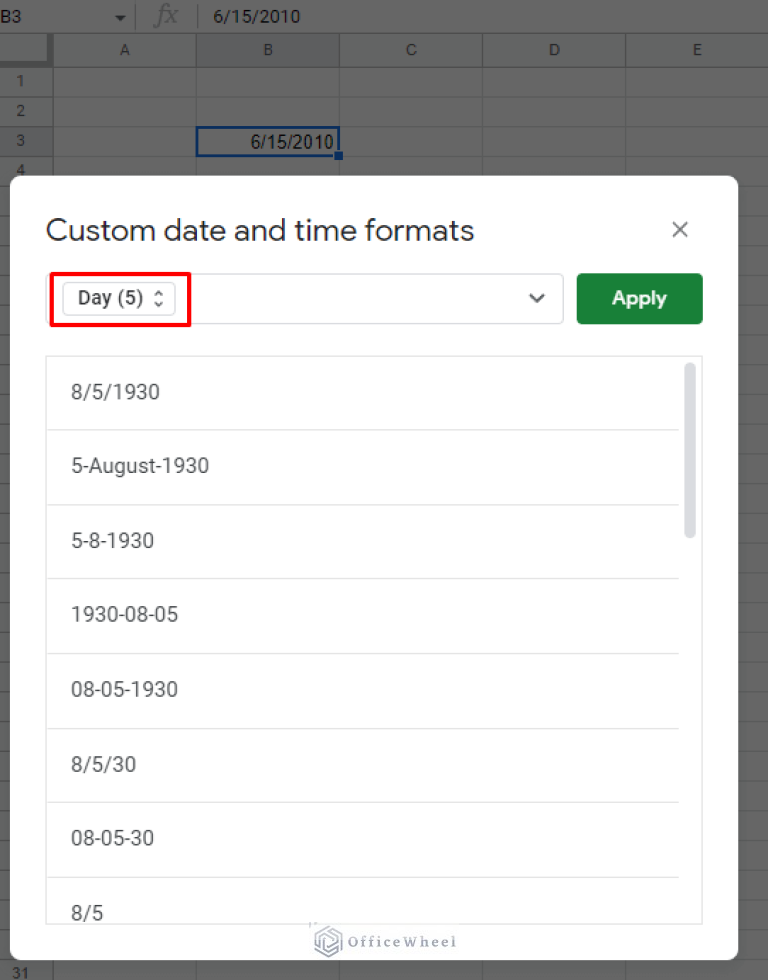Adjust the Day (5) stepper arrows
This screenshot has height=980, width=768.
coord(159,297)
